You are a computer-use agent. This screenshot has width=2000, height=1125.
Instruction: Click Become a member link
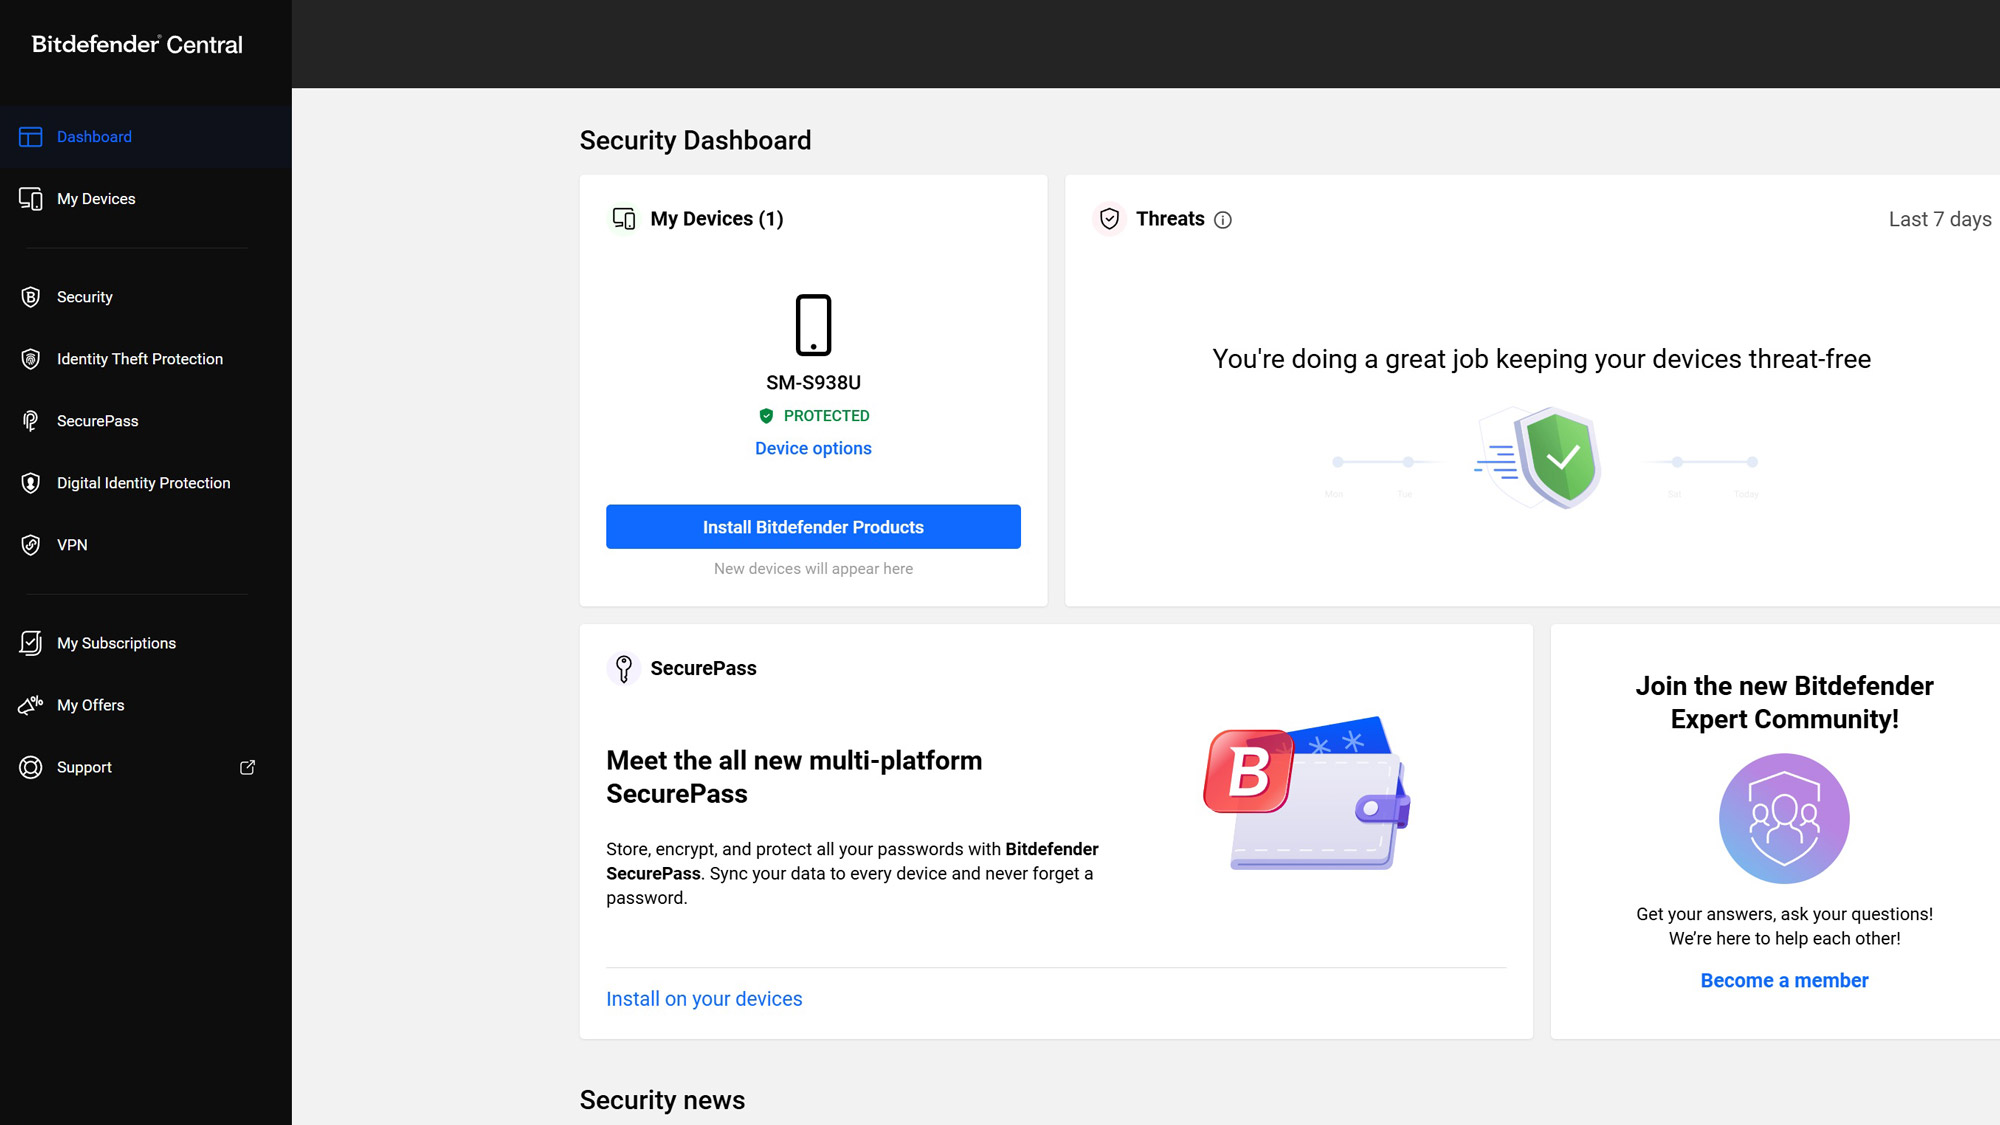[1784, 981]
